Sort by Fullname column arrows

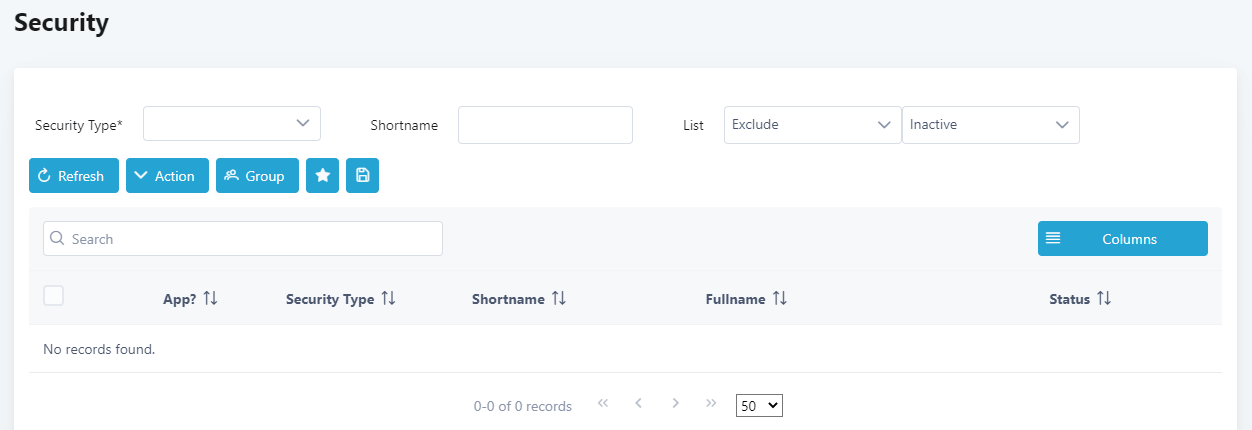tap(780, 299)
